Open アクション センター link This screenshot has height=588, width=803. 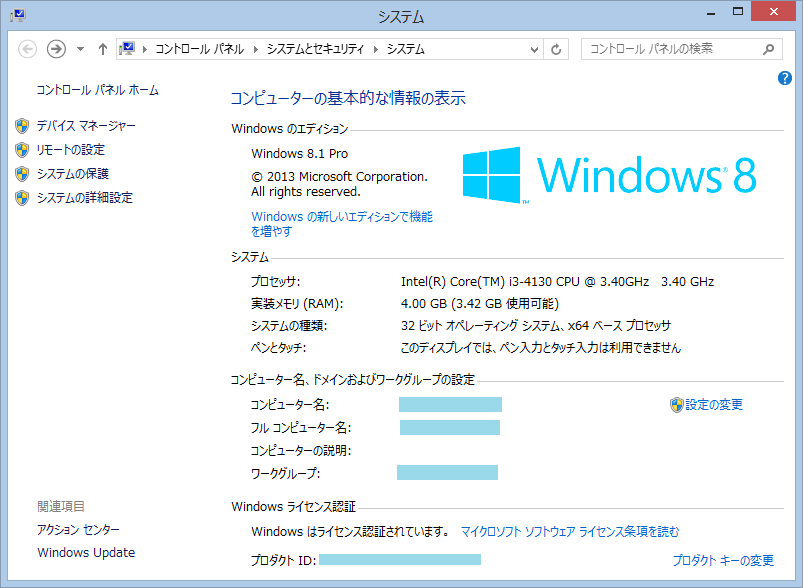[x=78, y=530]
